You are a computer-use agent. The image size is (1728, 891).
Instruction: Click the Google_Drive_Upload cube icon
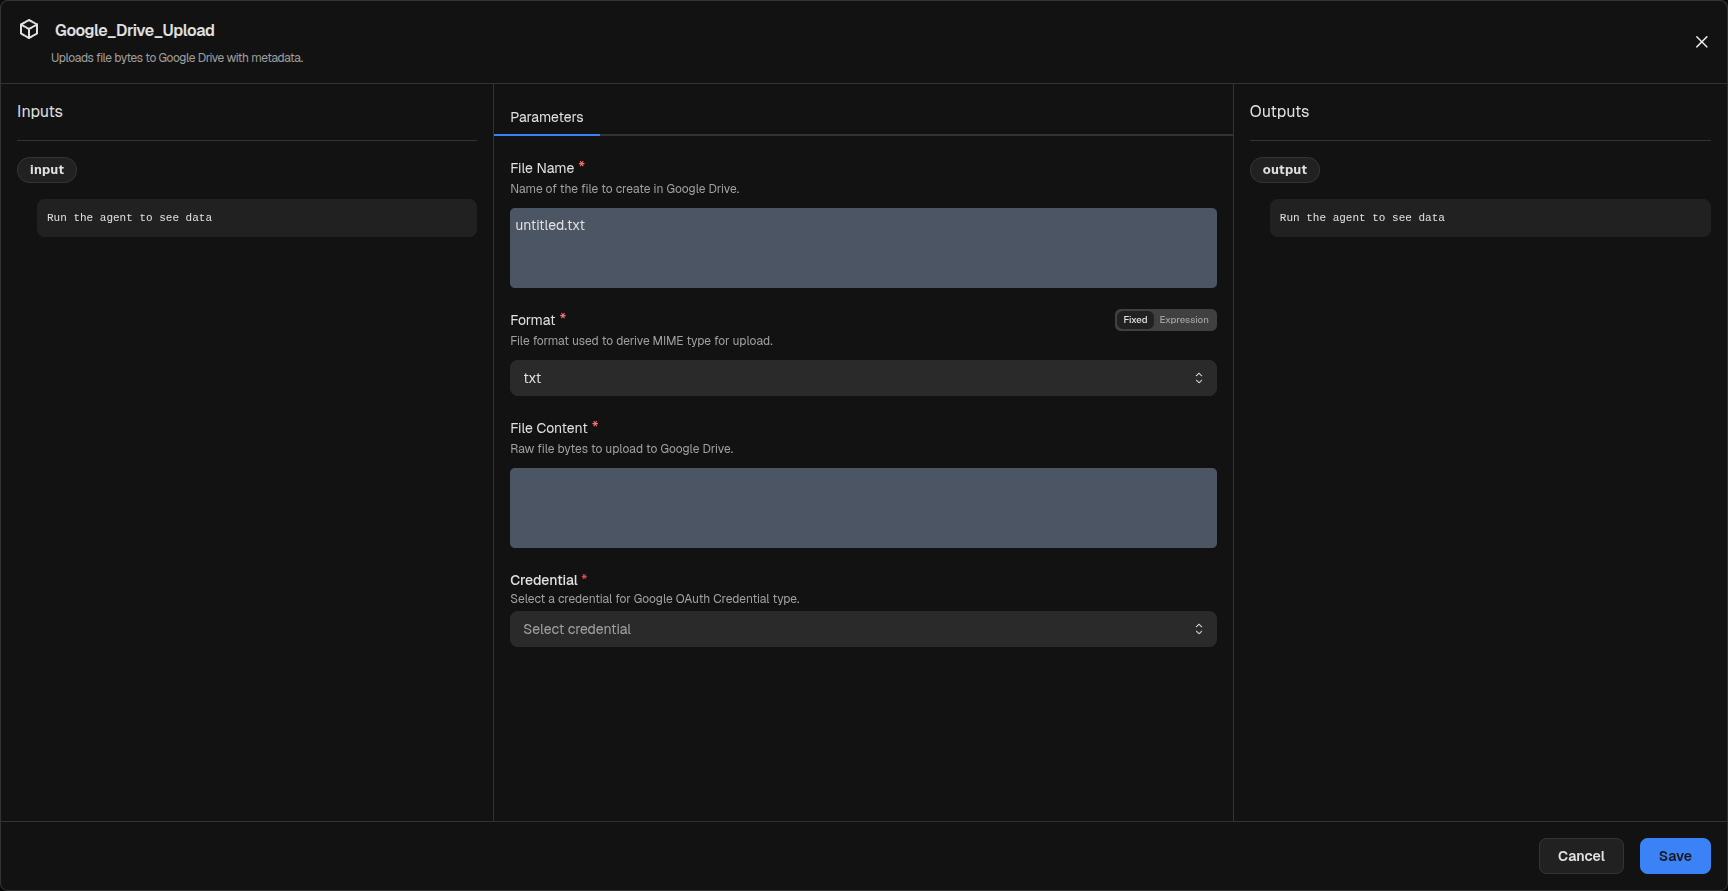tap(29, 29)
